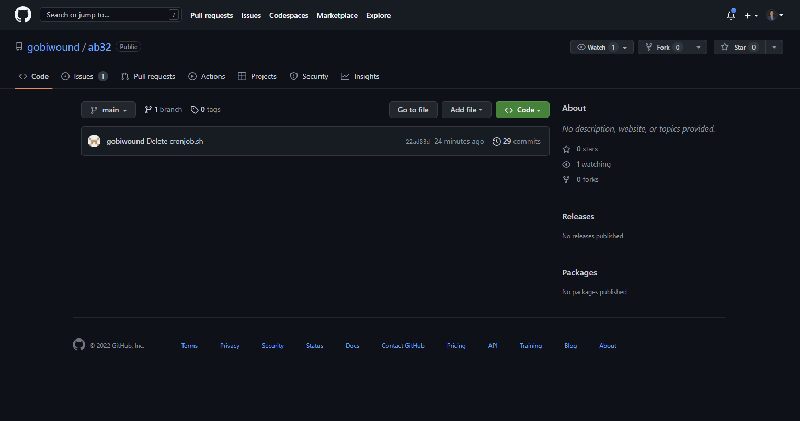Viewport: 800px width, 421px height.
Task: Focus the Search or jump to field
Action: pos(110,15)
